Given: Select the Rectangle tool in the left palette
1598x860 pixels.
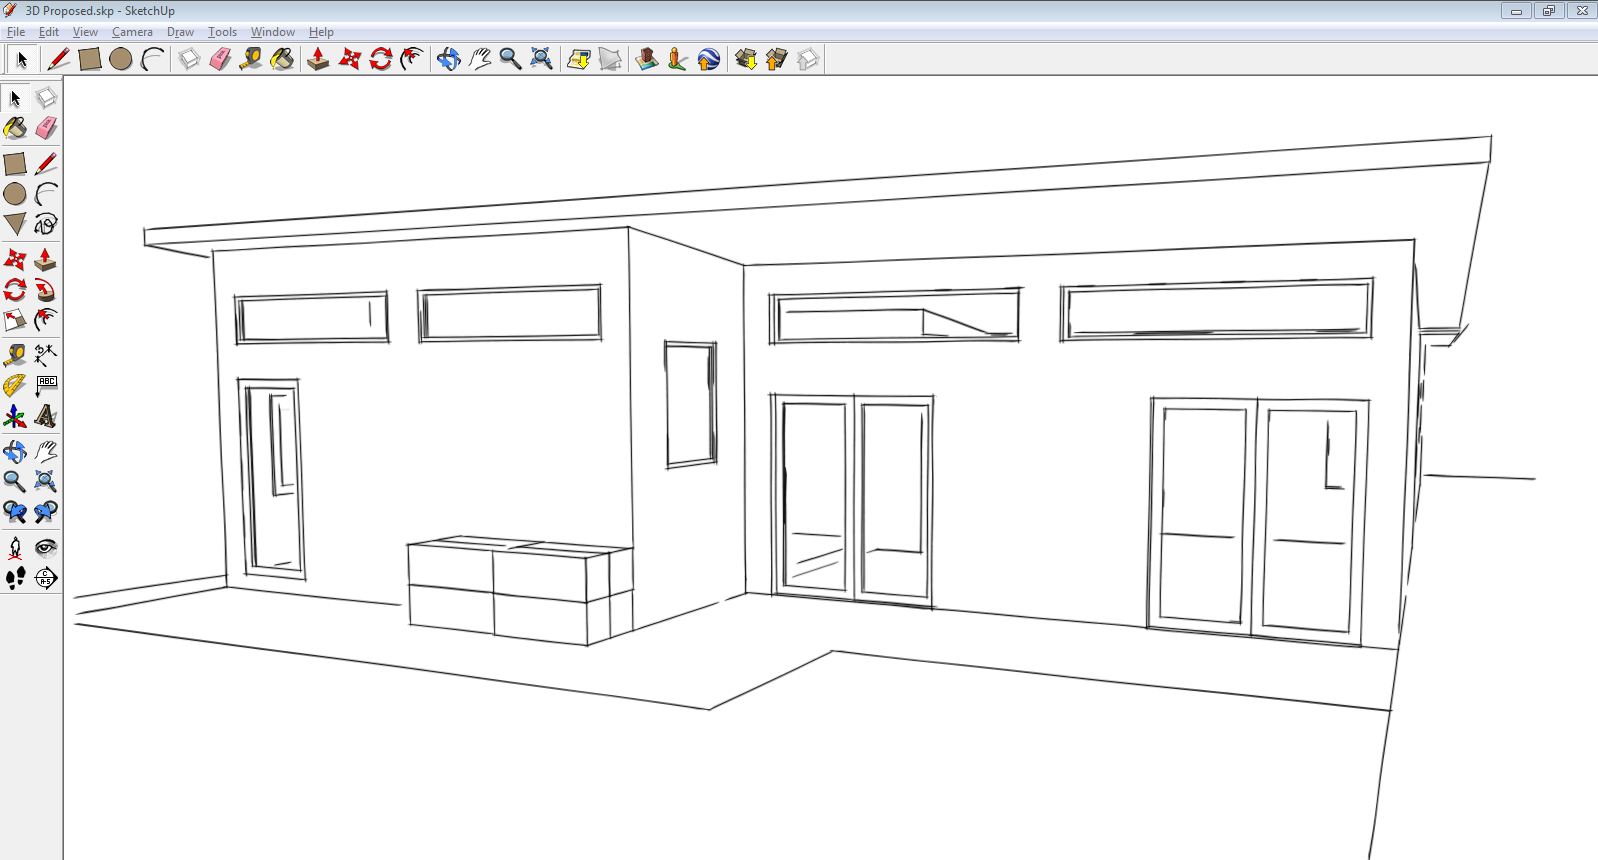Looking at the screenshot, I should tap(15, 164).
